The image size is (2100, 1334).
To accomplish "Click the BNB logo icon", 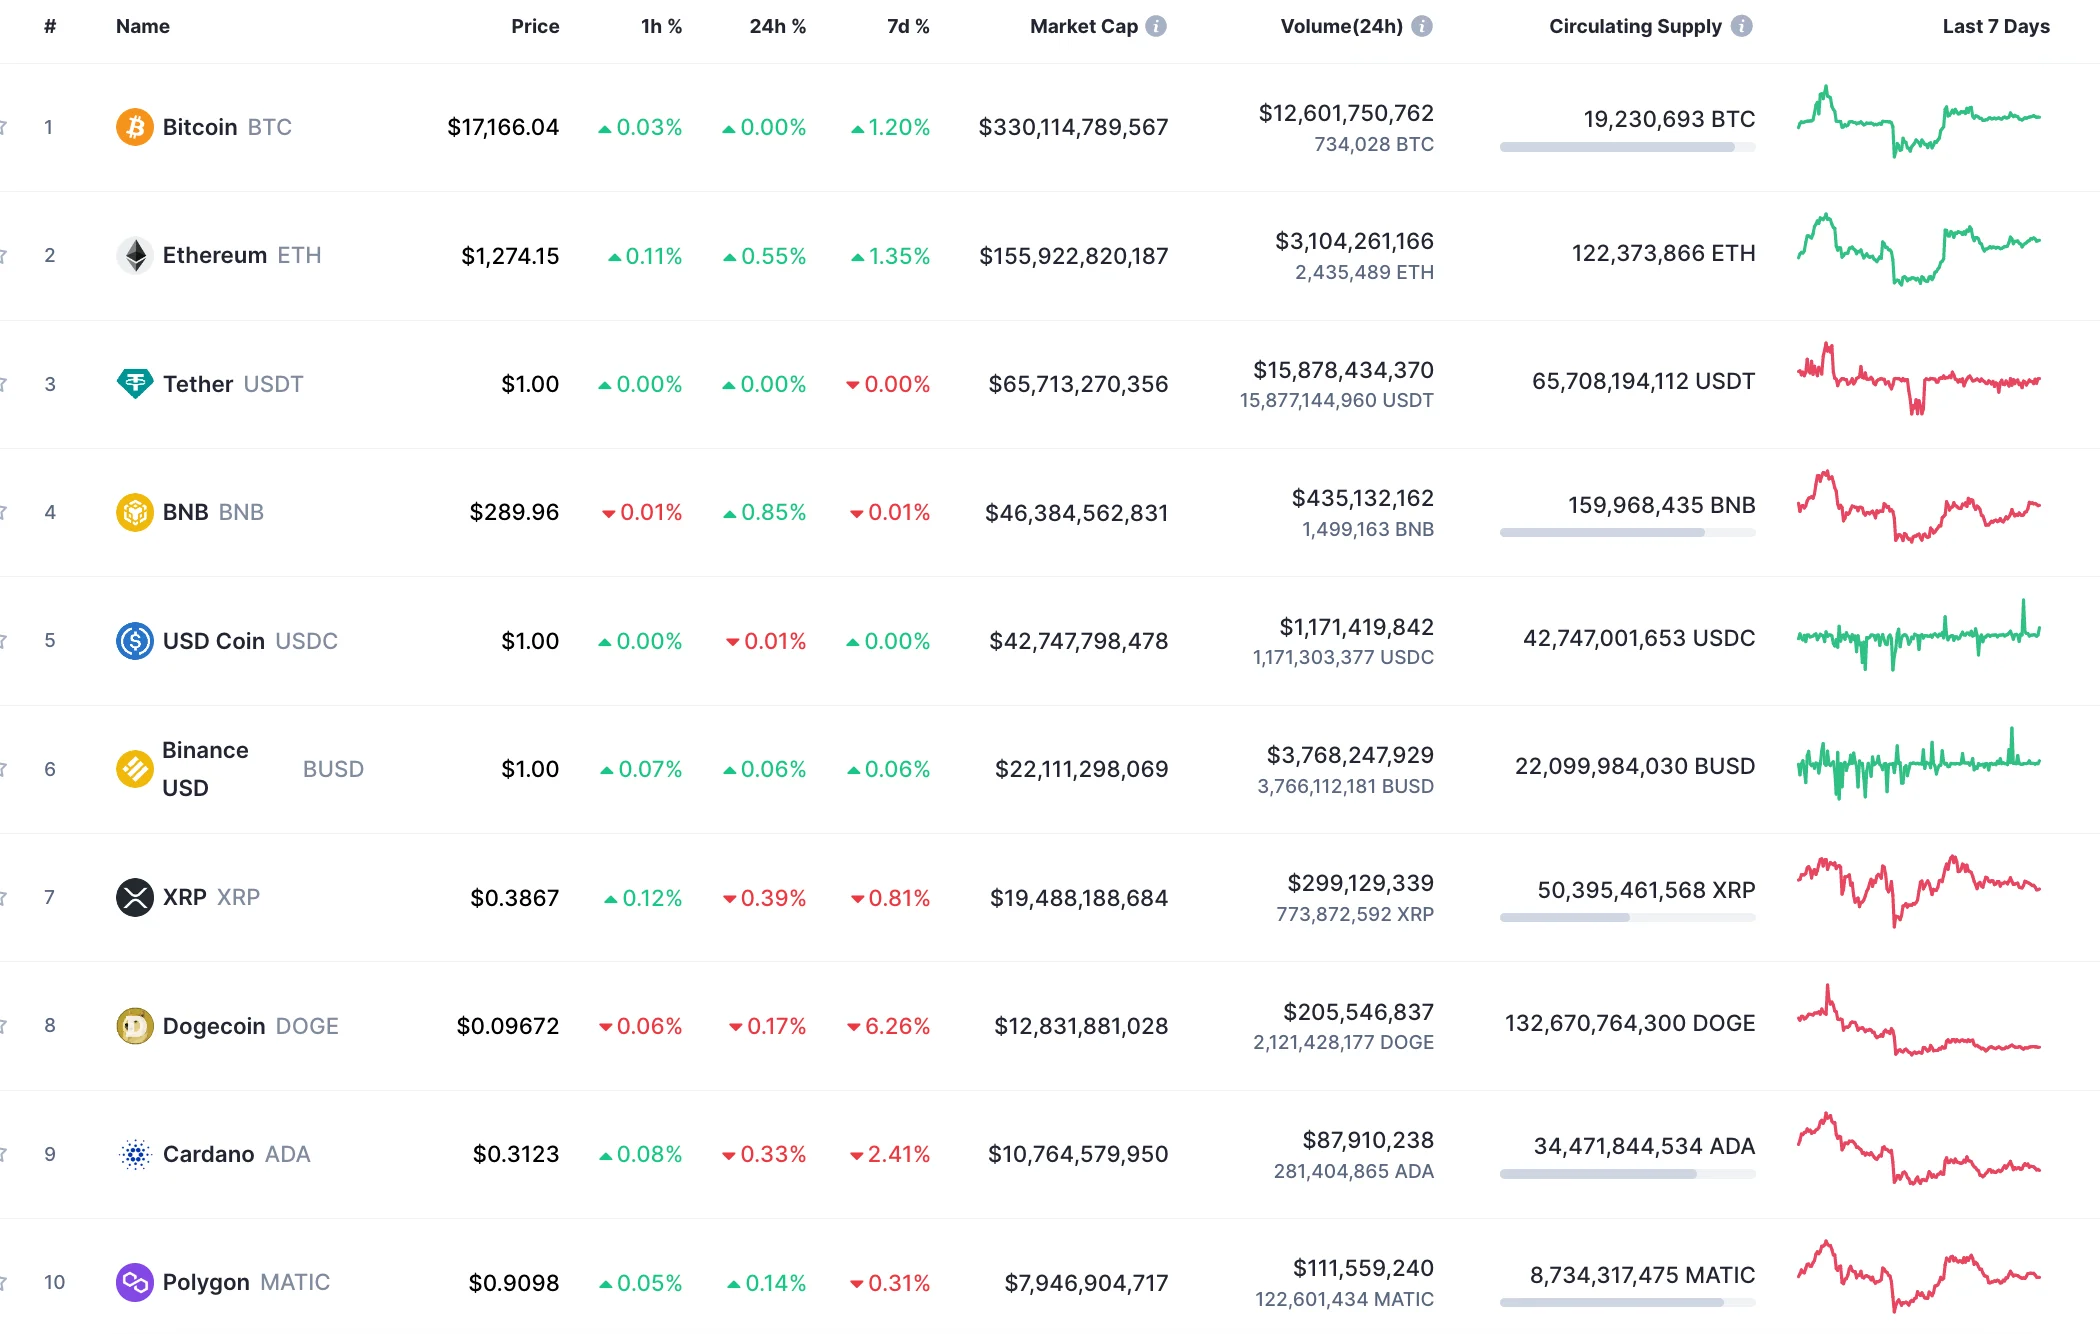I will pyautogui.click(x=133, y=512).
